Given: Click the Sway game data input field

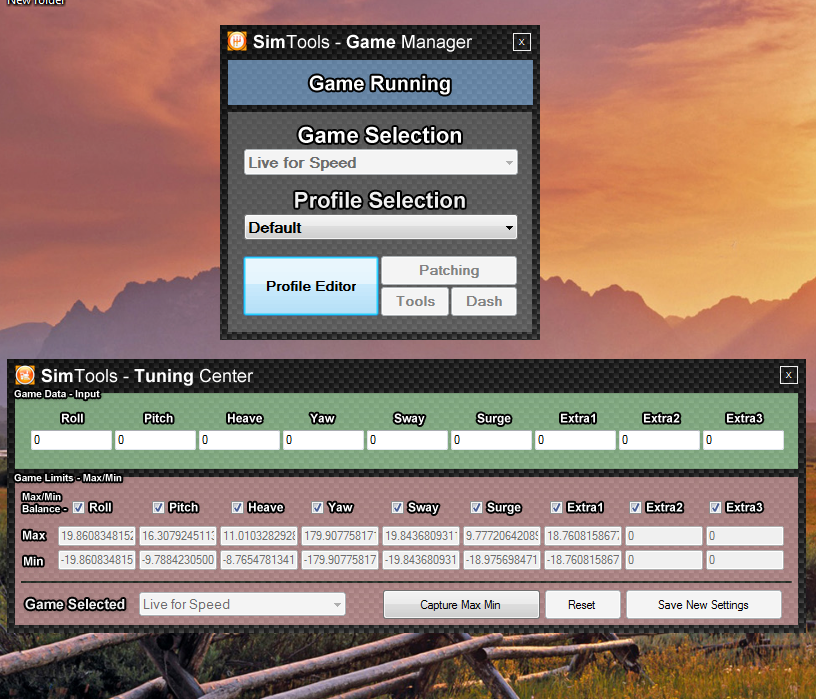Looking at the screenshot, I should pos(407,440).
